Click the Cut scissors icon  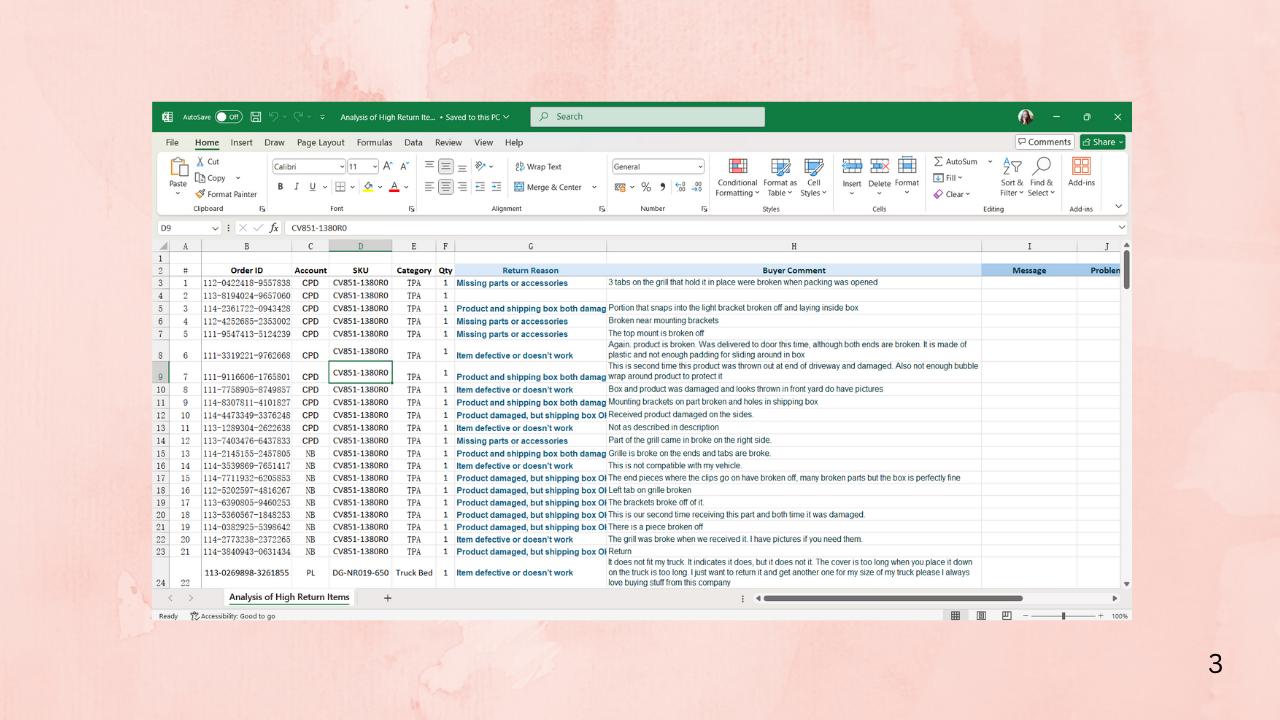pyautogui.click(x=201, y=162)
